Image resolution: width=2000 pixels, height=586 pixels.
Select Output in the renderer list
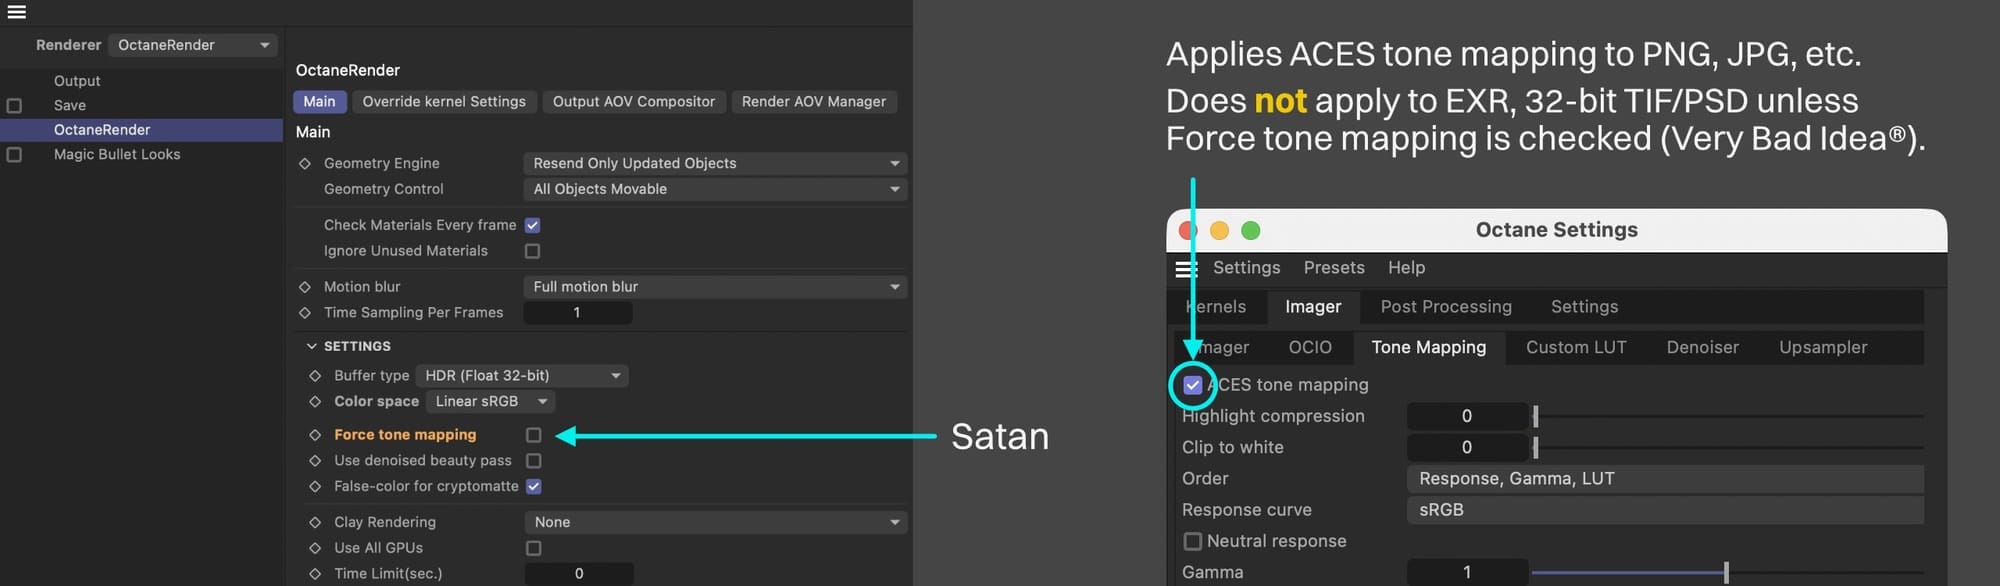pos(77,81)
